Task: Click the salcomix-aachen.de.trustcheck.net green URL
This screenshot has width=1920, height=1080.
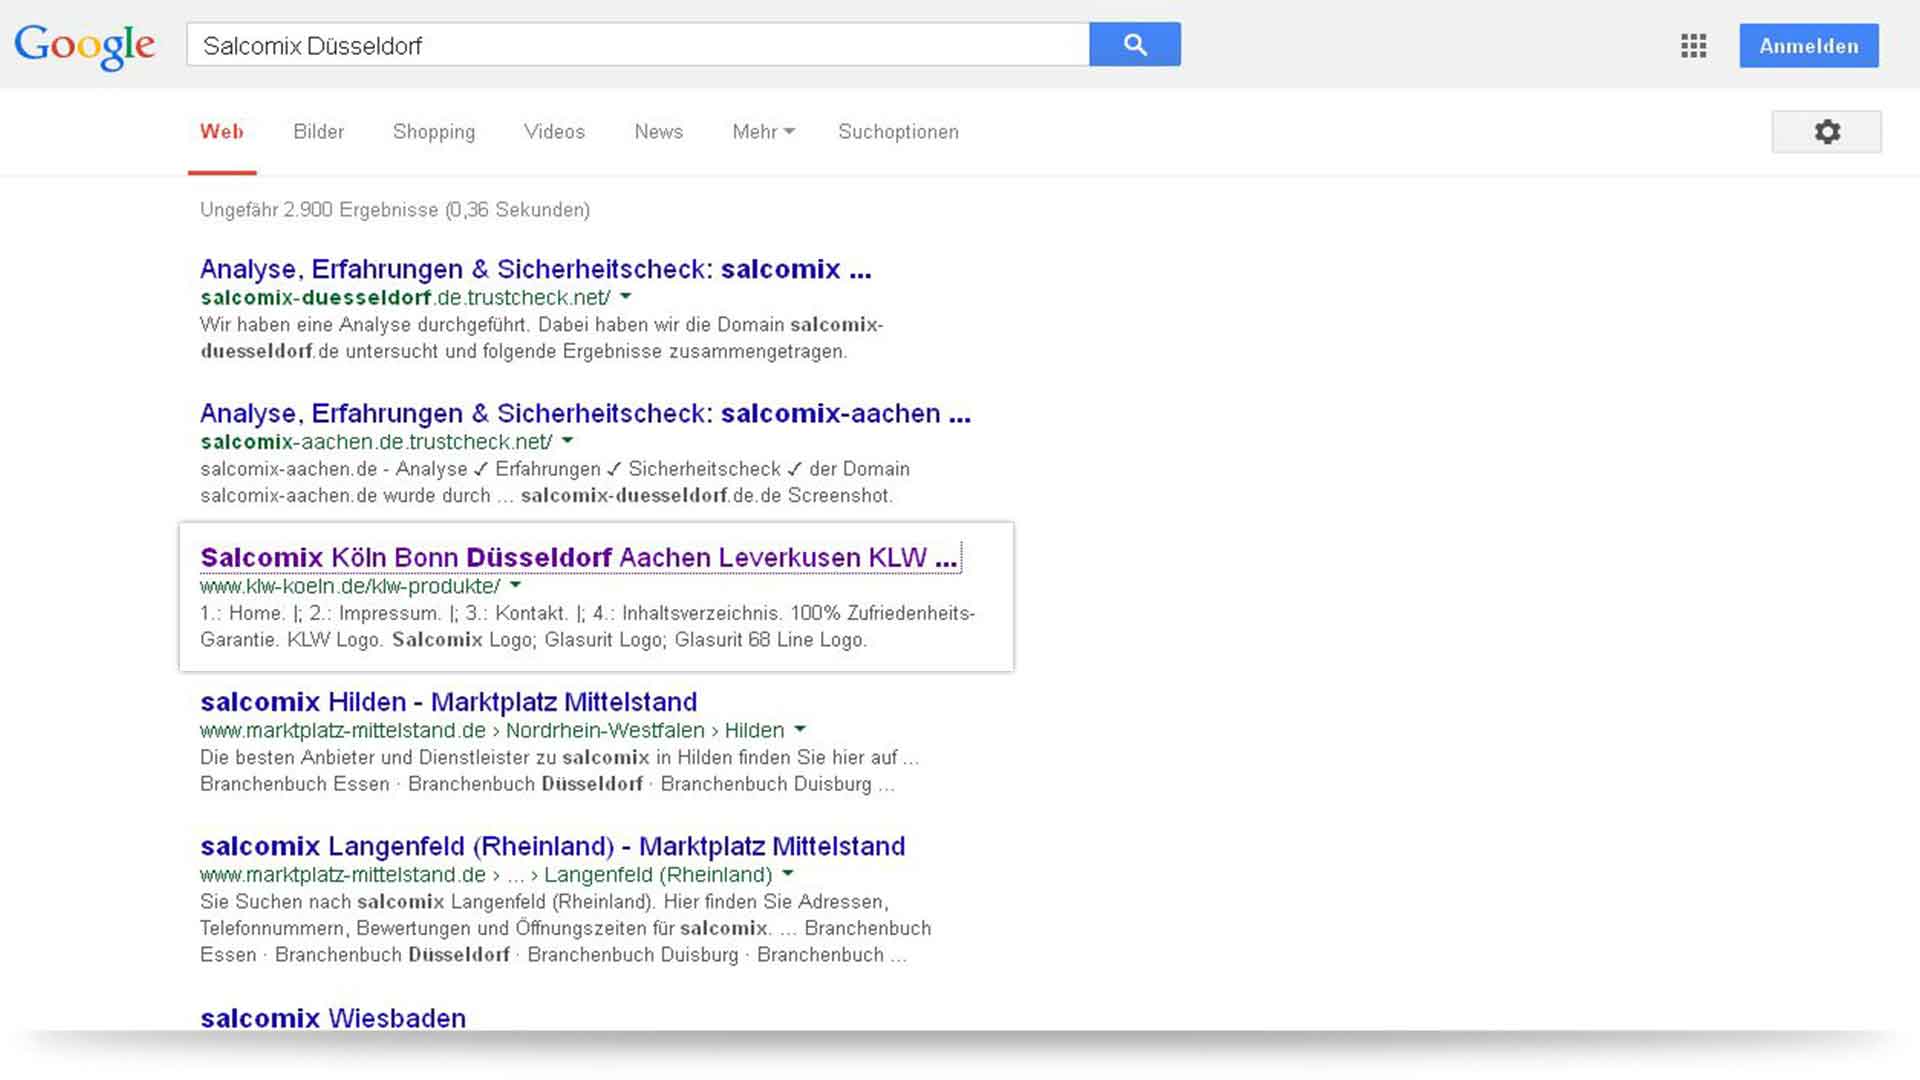Action: tap(376, 442)
